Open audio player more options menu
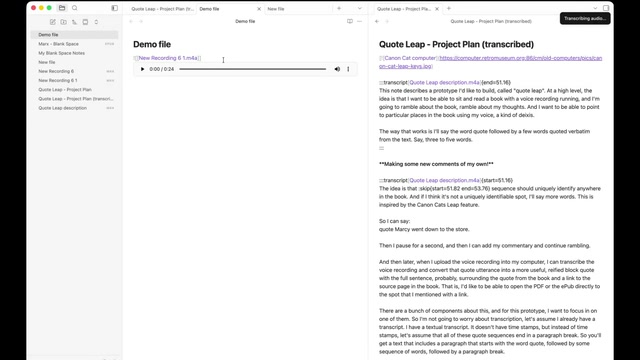Image resolution: width=640 pixels, height=360 pixels. click(x=348, y=69)
